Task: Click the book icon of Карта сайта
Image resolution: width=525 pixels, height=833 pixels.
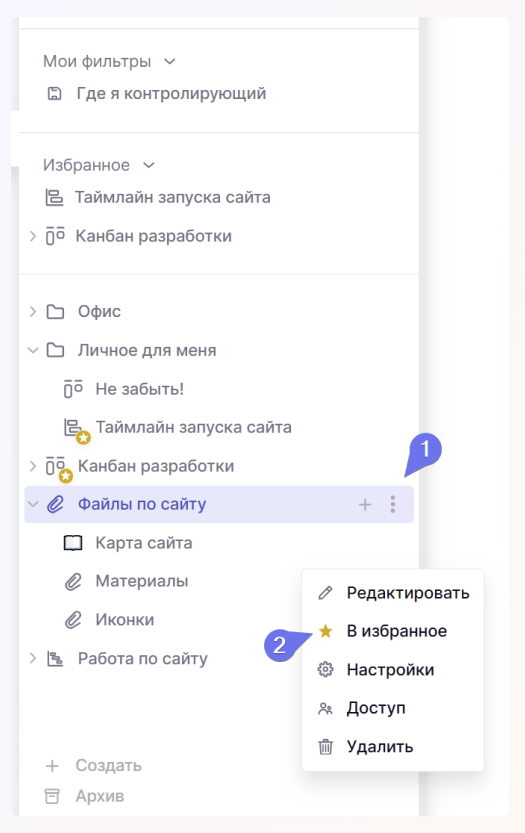Action: point(73,543)
